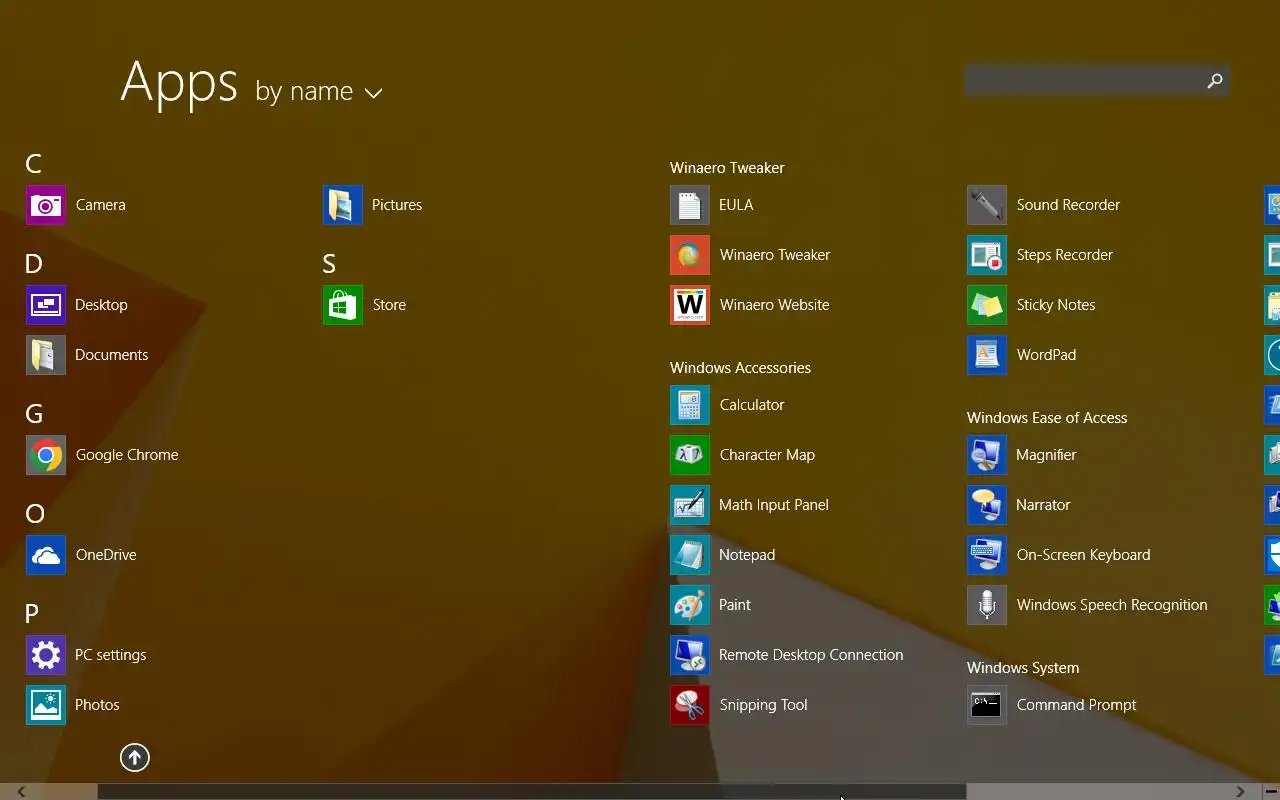Open the 'by name' sort dropdown

coord(319,91)
